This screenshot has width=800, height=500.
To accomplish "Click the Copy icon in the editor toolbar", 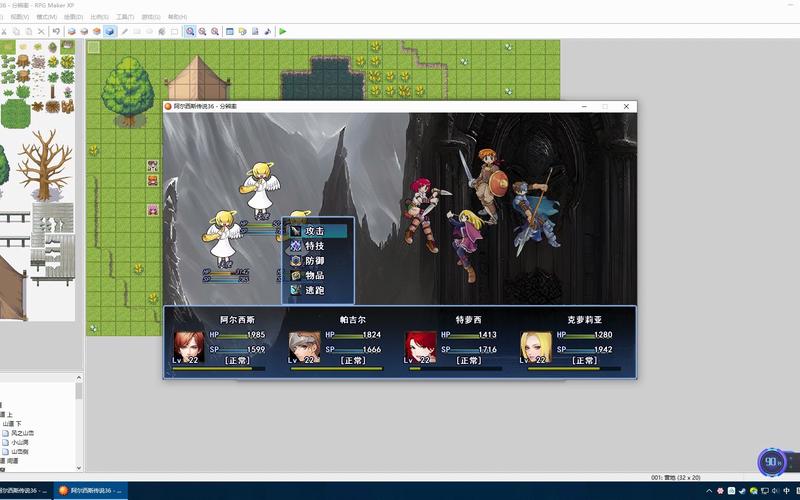I will pyautogui.click(x=16, y=32).
